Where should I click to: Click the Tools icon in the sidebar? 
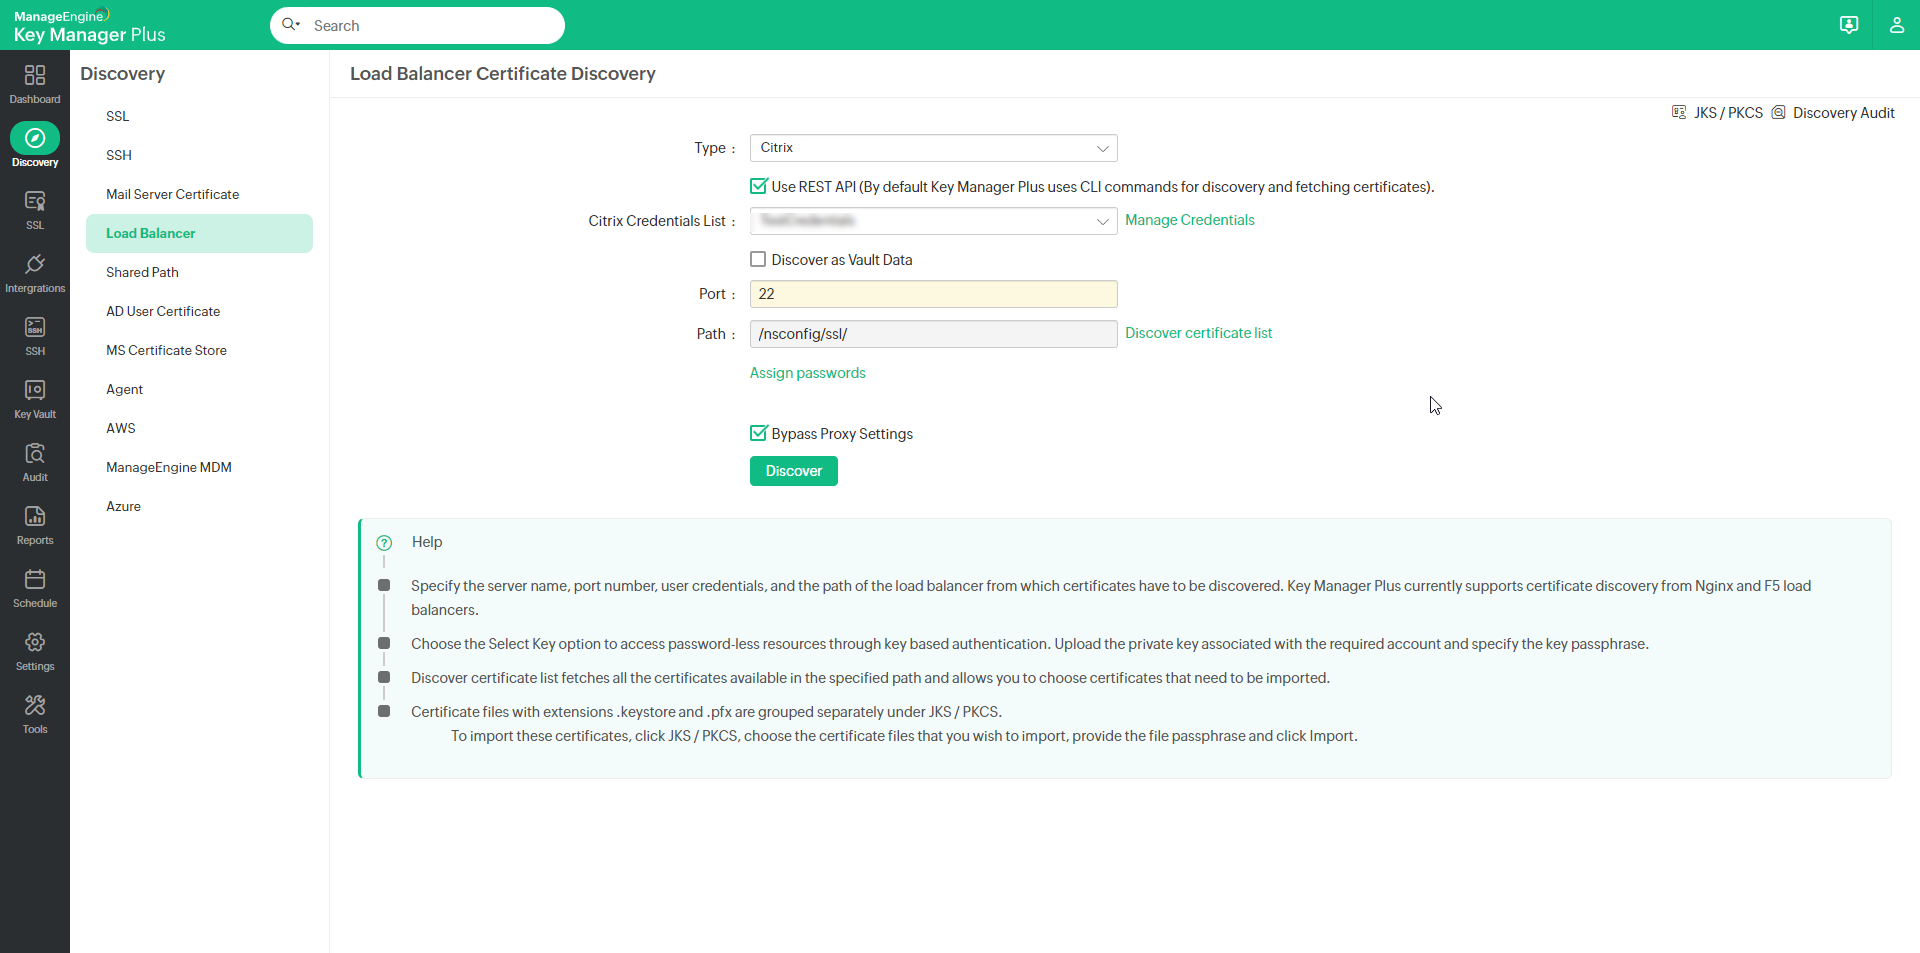coord(35,712)
